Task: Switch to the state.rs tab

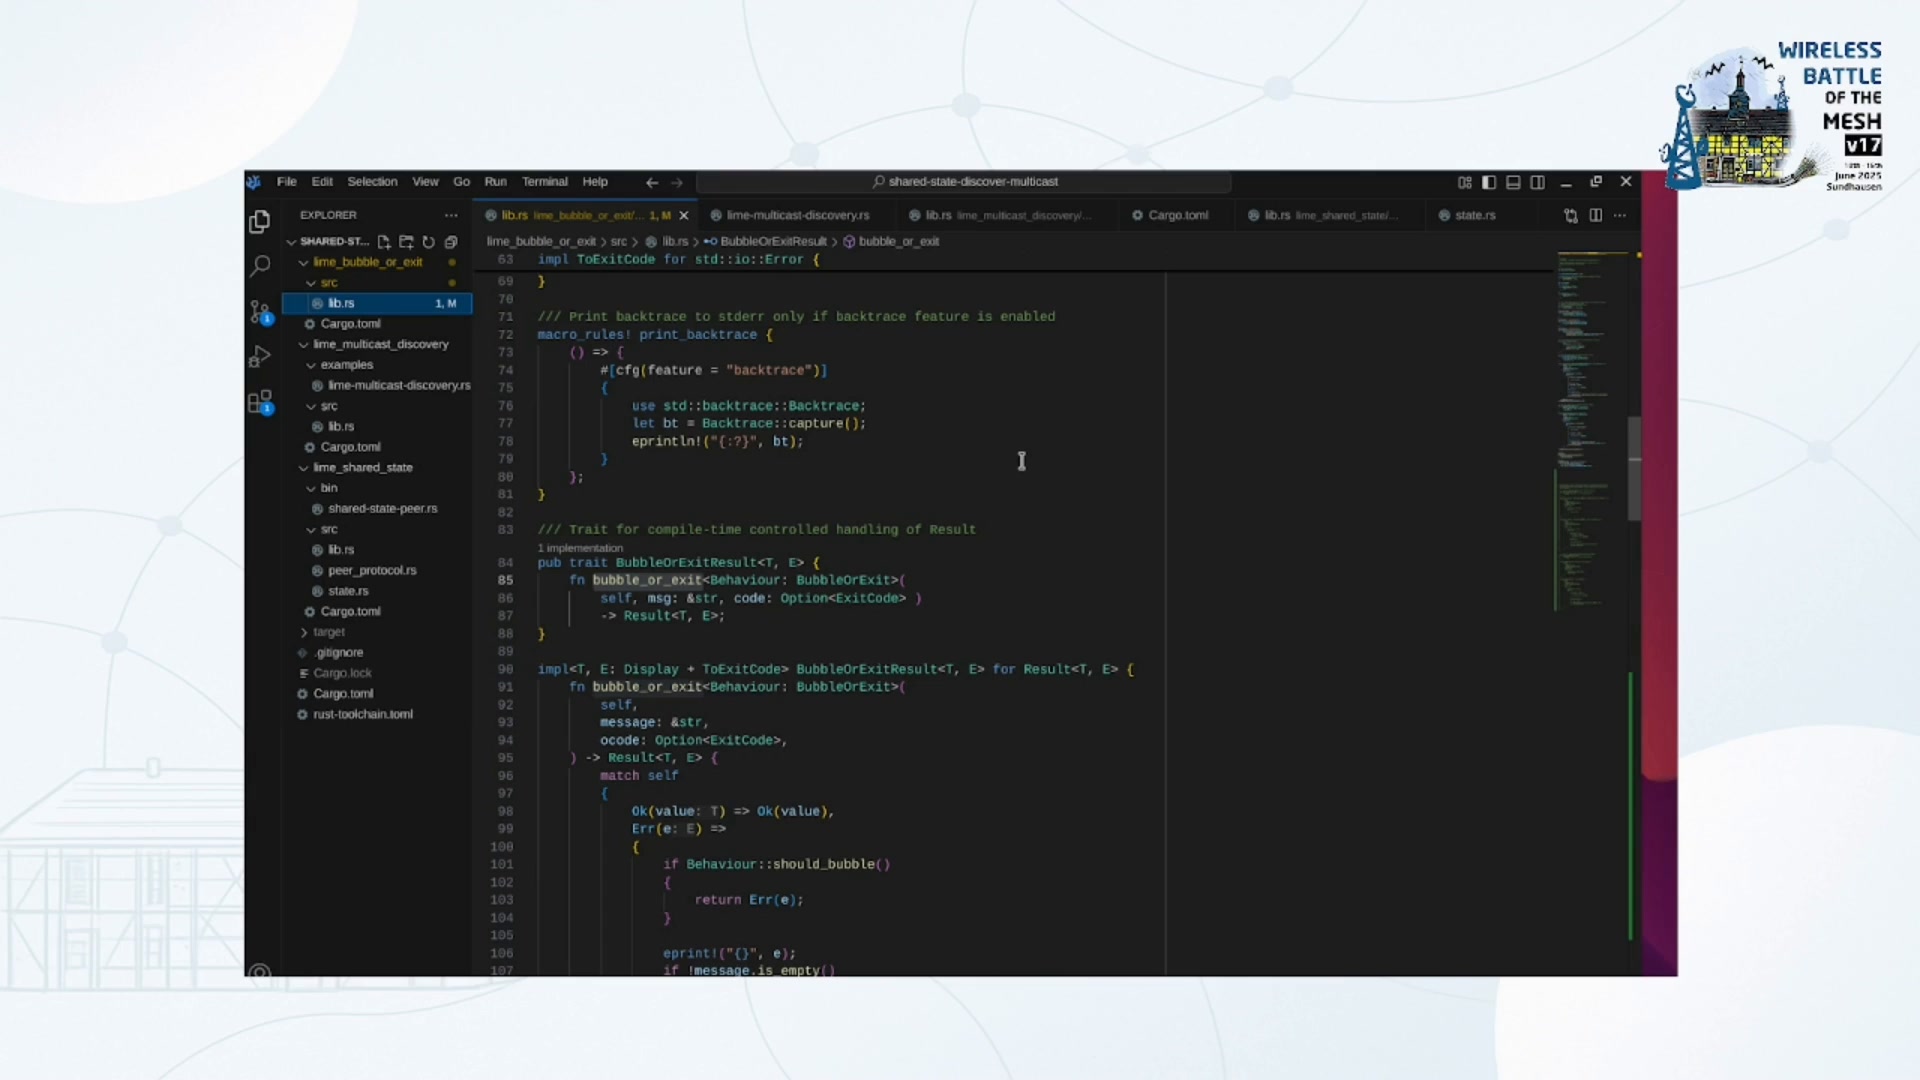Action: click(x=1474, y=215)
